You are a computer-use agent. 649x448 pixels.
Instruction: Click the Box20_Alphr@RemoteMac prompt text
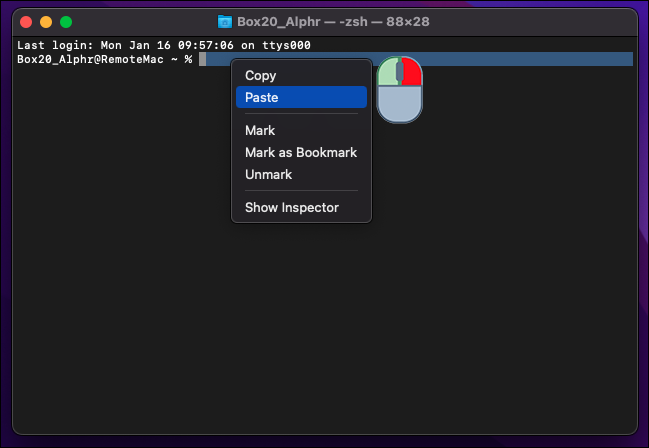click(x=95, y=59)
